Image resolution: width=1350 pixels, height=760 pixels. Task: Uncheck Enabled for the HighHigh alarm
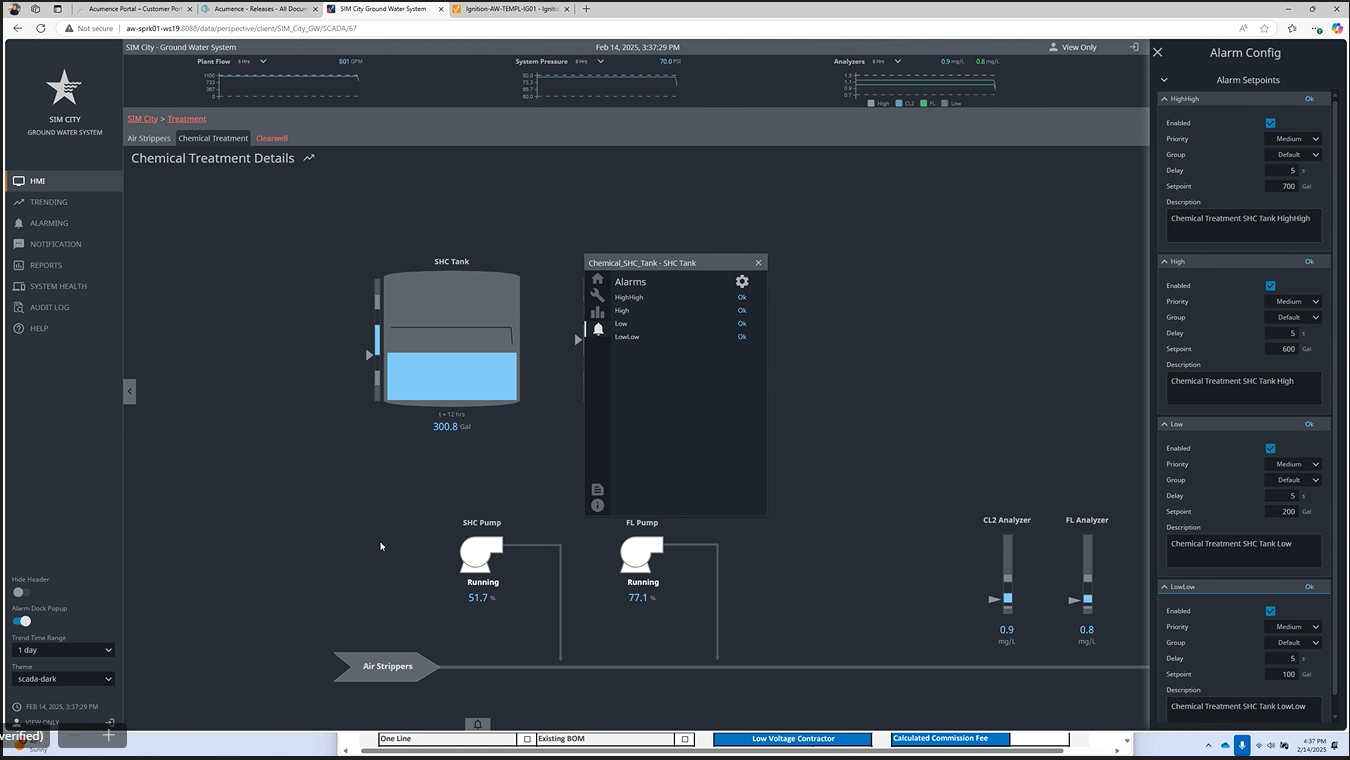[1270, 123]
